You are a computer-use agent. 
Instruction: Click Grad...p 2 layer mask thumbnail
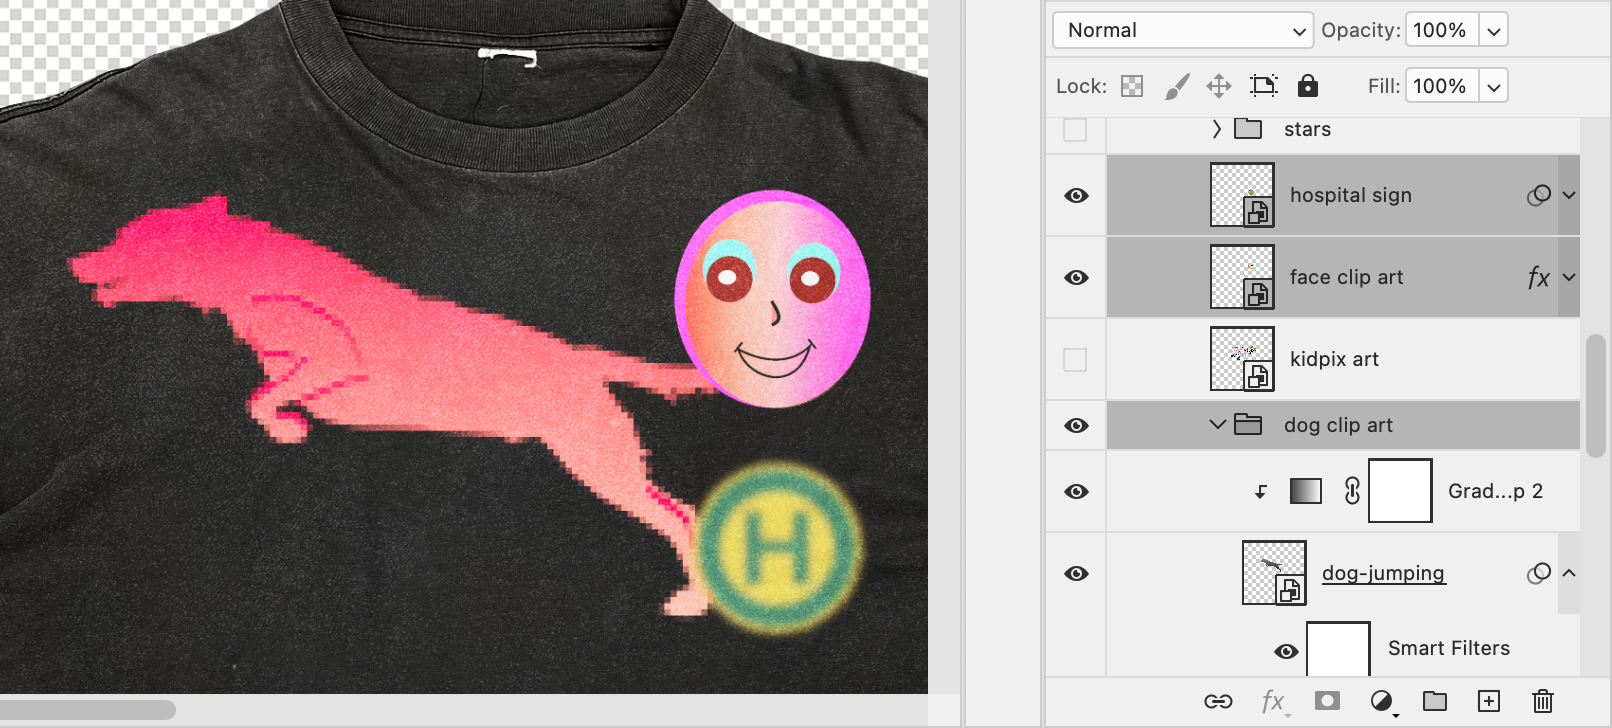[1400, 491]
